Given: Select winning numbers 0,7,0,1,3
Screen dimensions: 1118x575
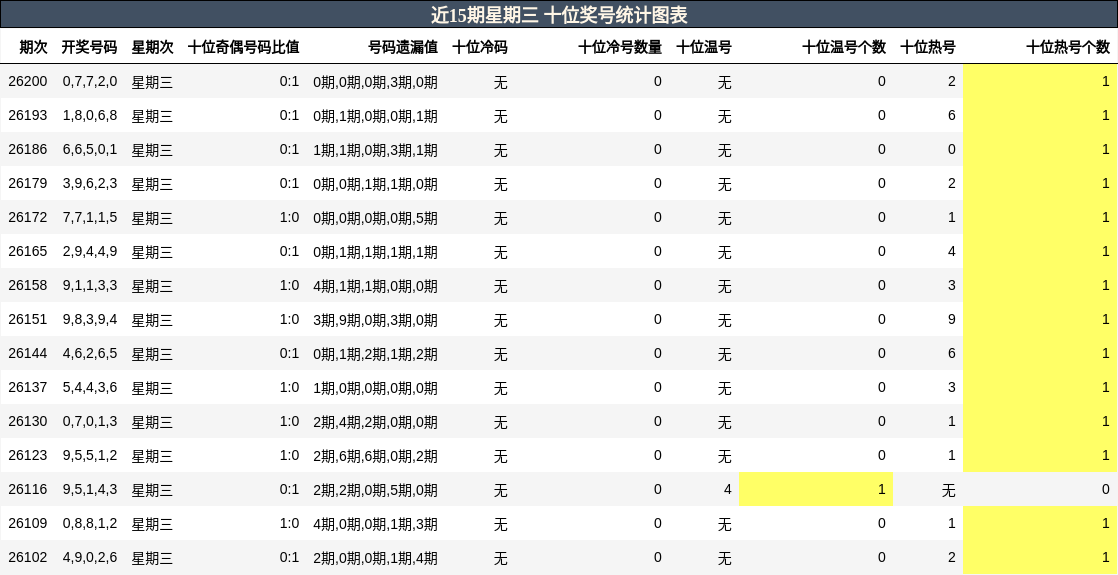Looking at the screenshot, I should [90, 422].
